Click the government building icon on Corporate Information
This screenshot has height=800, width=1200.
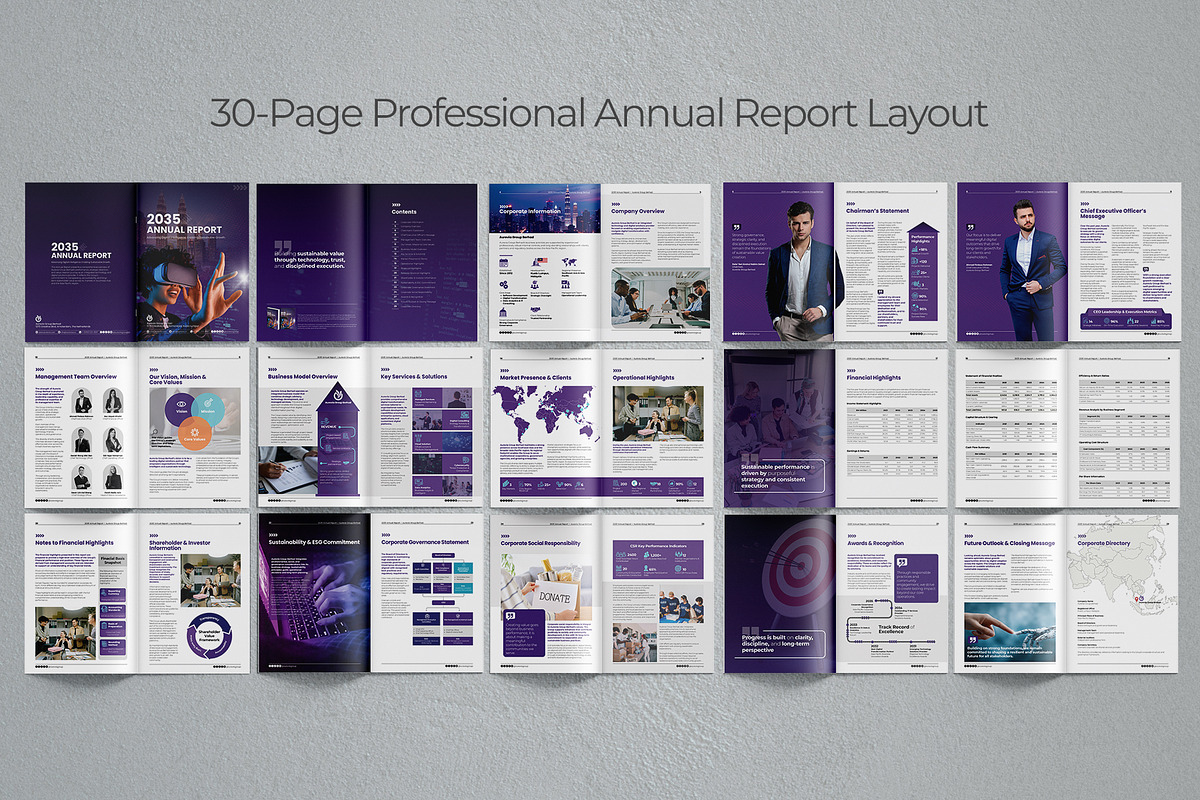click(503, 312)
